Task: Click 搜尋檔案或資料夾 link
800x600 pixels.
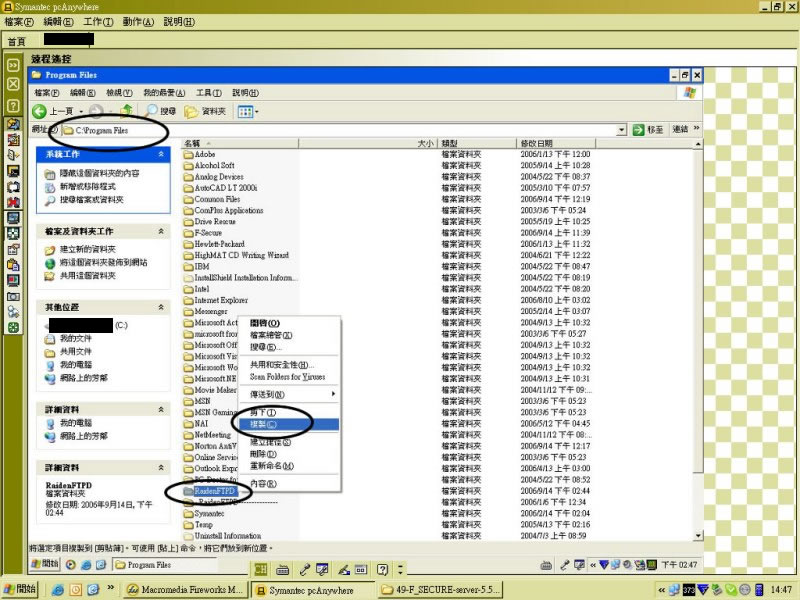Action: click(92, 199)
